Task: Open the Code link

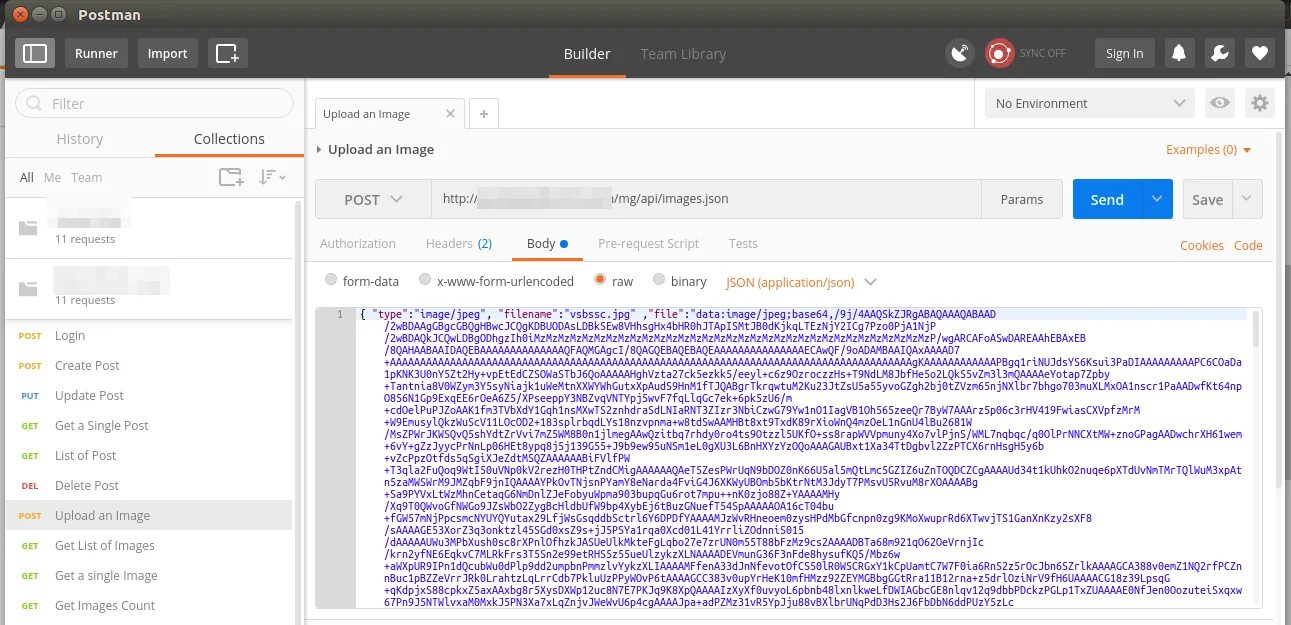Action: [x=1248, y=245]
